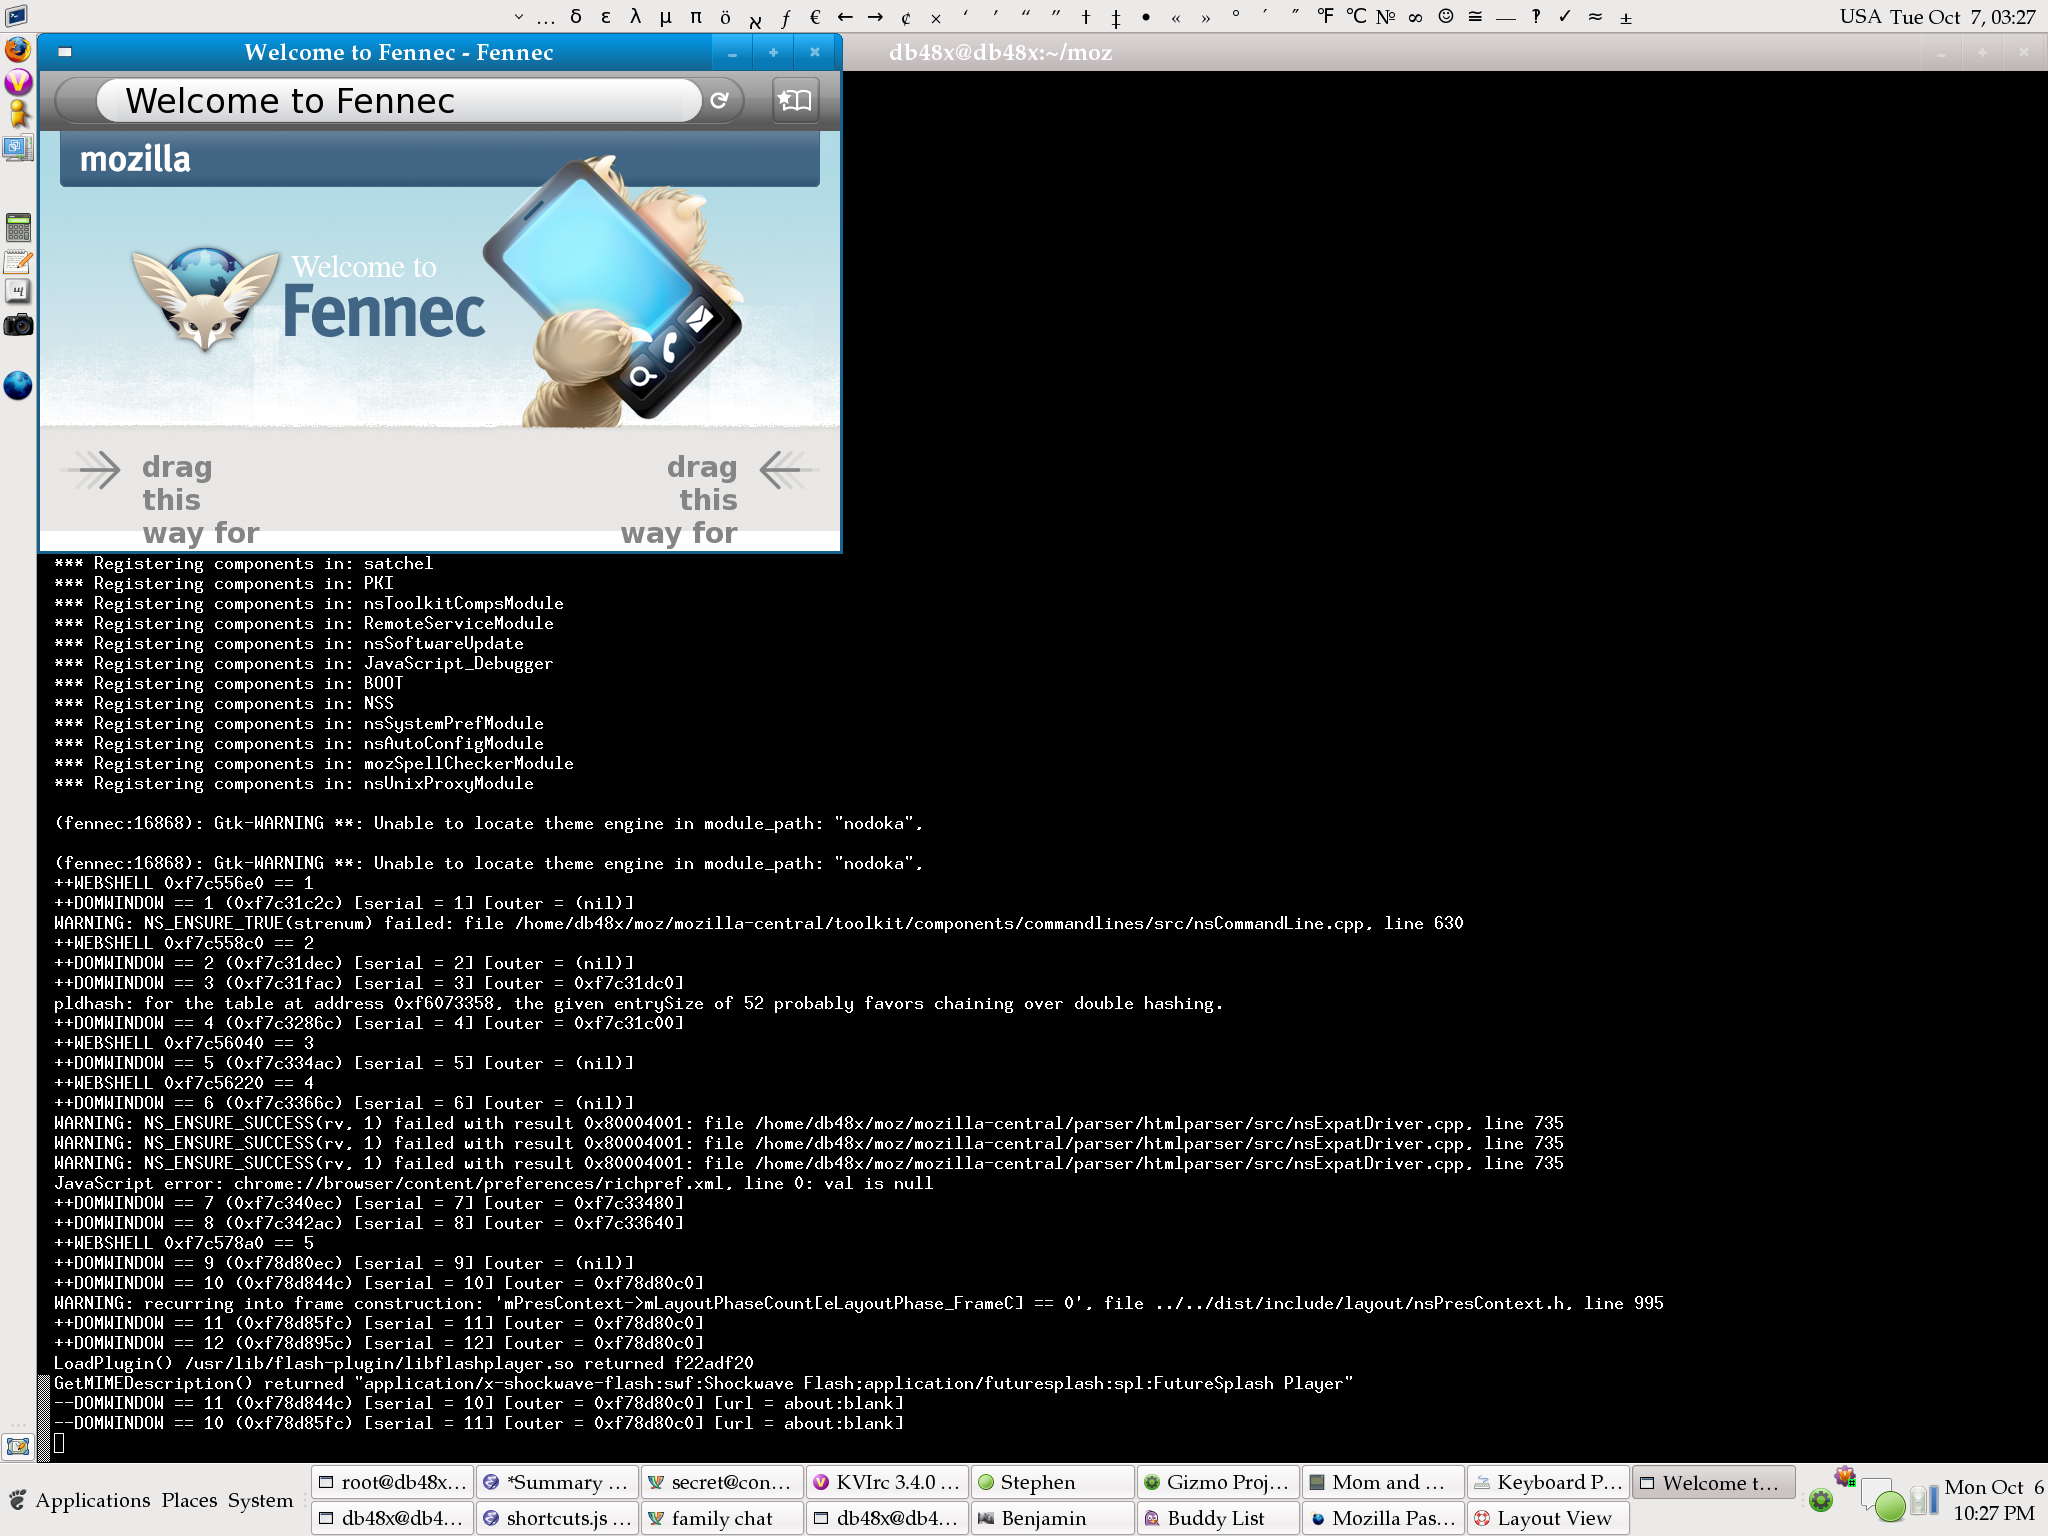Switch to Layout View in taskbar
This screenshot has width=2048, height=1536.
pyautogui.click(x=1548, y=1518)
